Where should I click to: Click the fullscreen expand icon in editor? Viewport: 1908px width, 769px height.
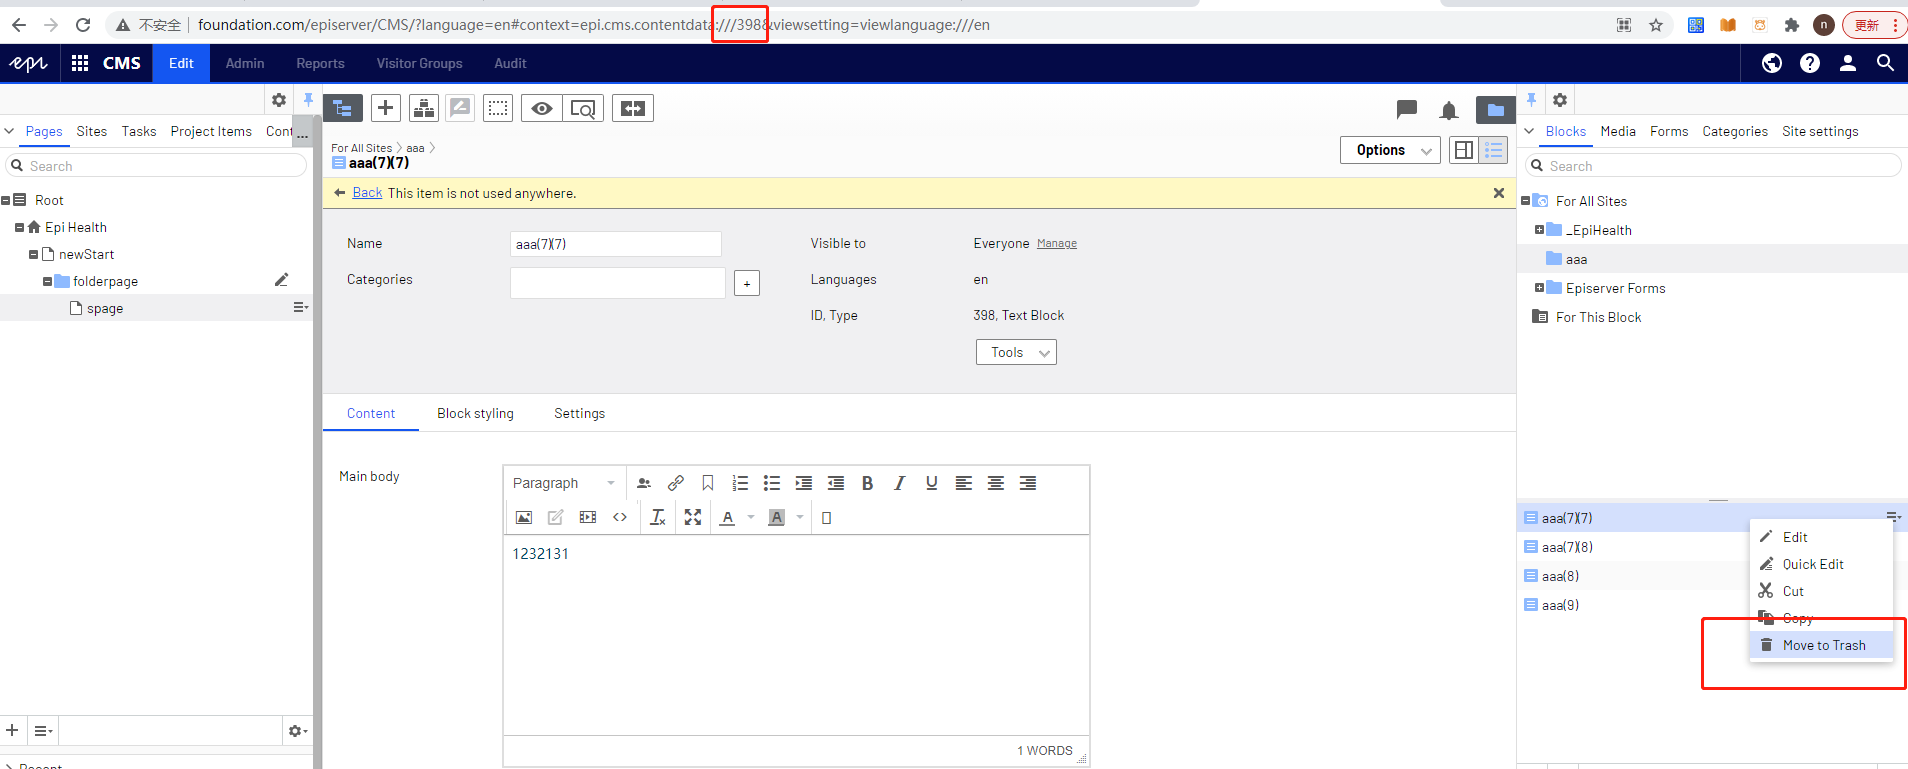click(x=692, y=517)
